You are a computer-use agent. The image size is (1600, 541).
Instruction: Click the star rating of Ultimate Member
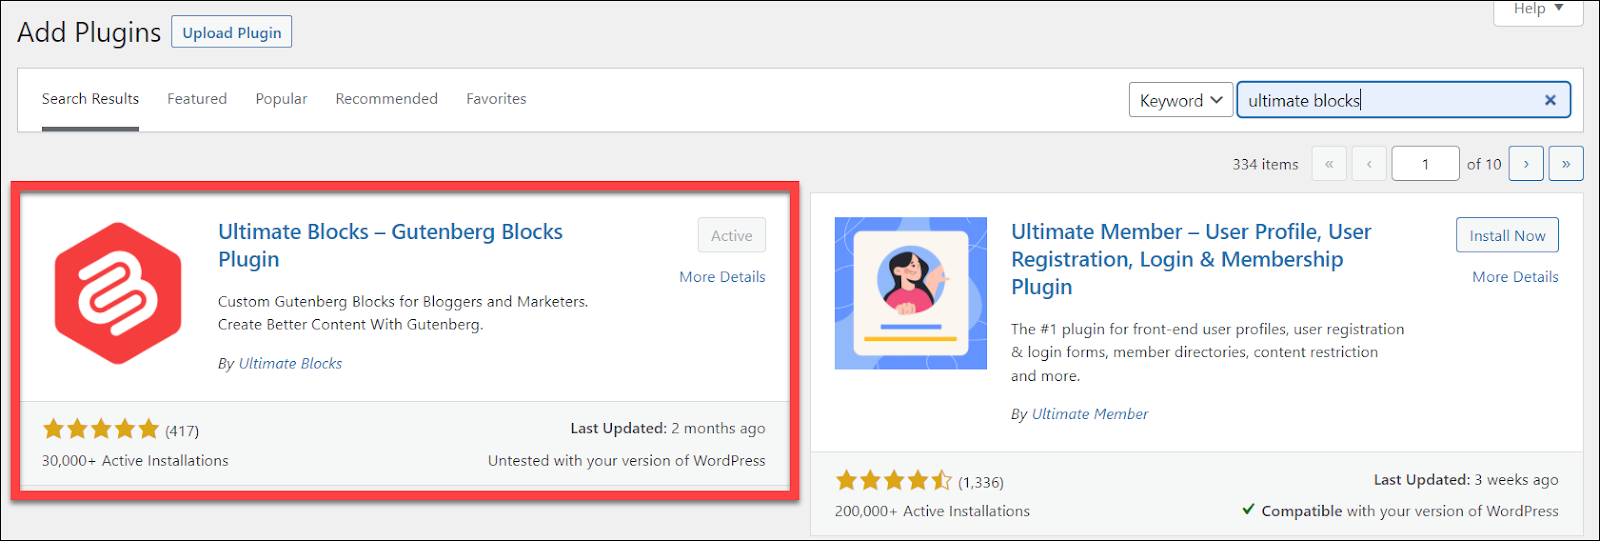[894, 481]
